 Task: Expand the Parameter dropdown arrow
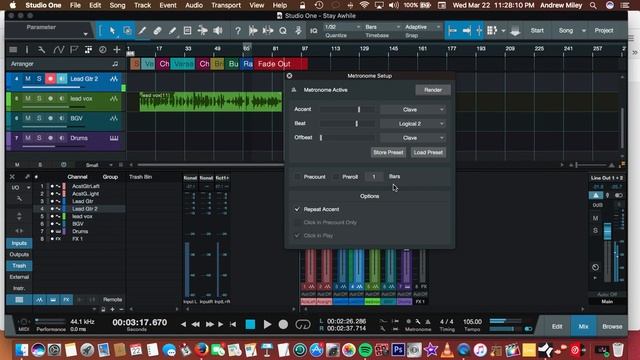pos(85,34)
